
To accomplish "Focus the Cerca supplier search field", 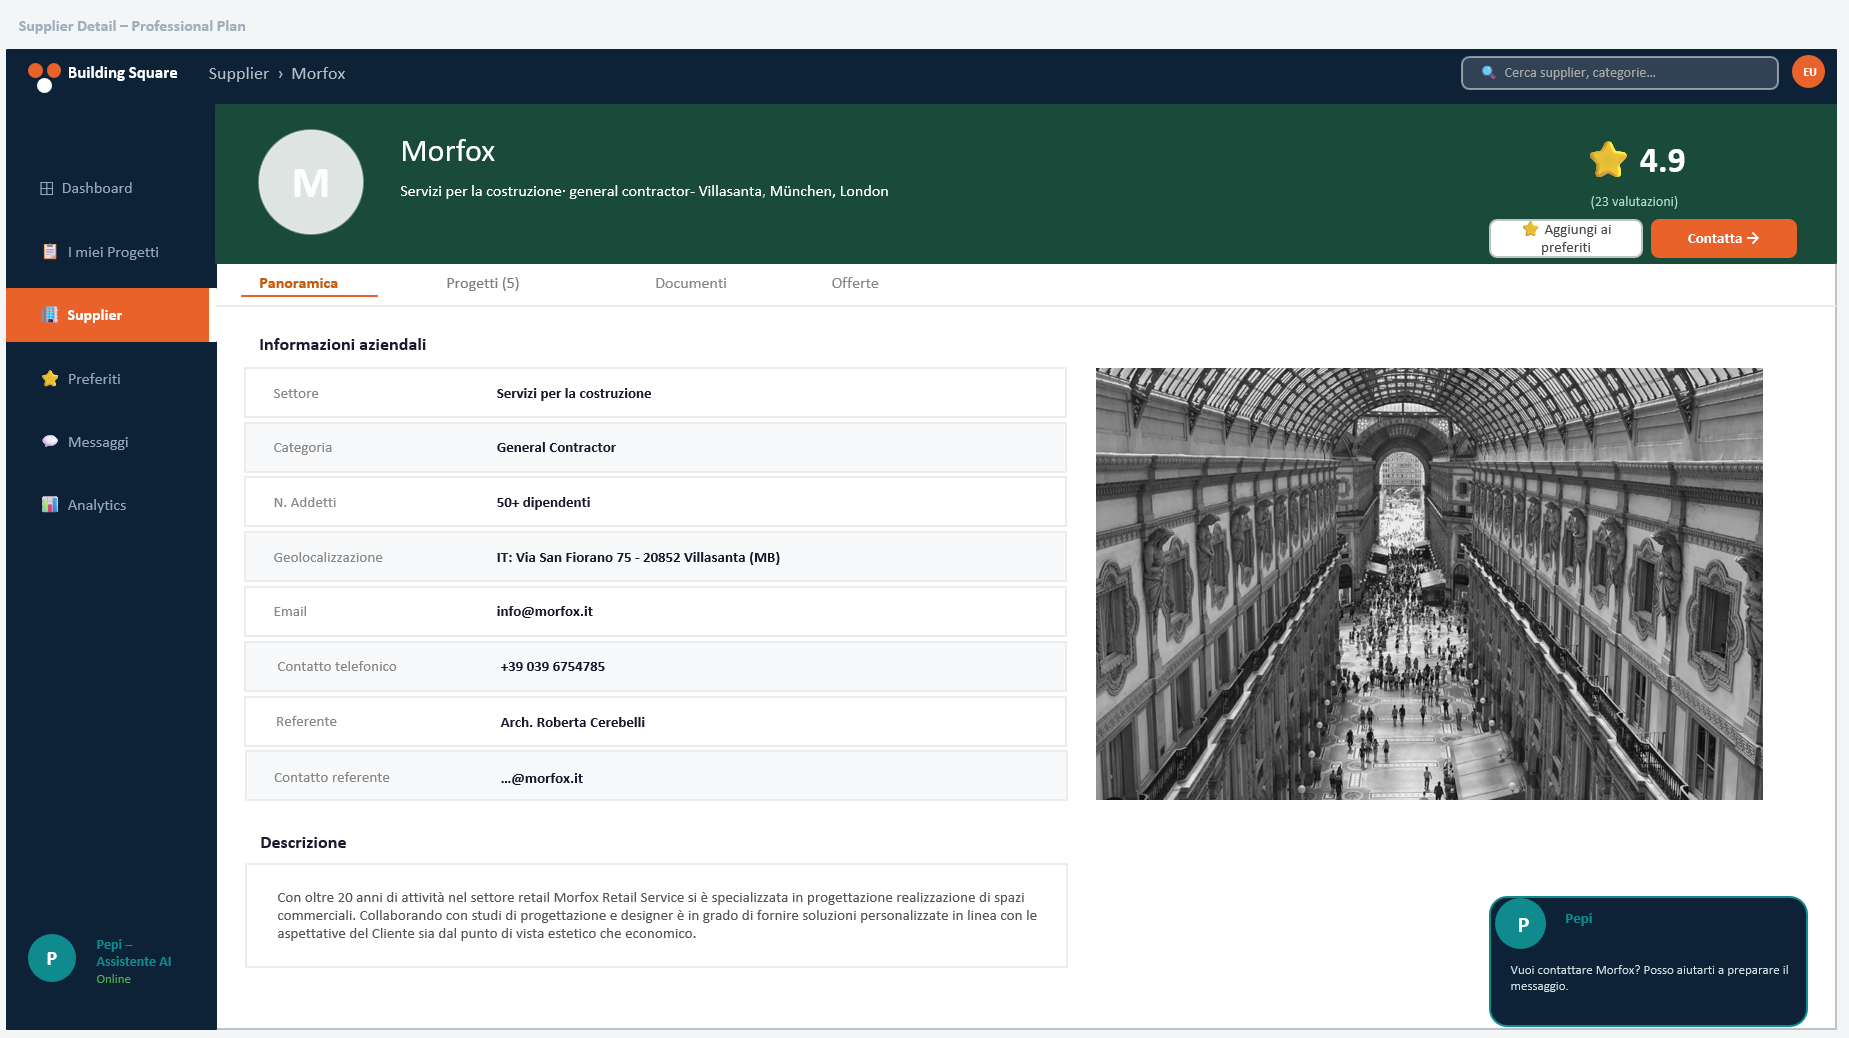I will coord(1619,73).
